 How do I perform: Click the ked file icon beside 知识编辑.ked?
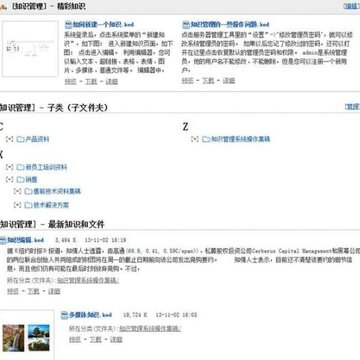tap(3, 240)
